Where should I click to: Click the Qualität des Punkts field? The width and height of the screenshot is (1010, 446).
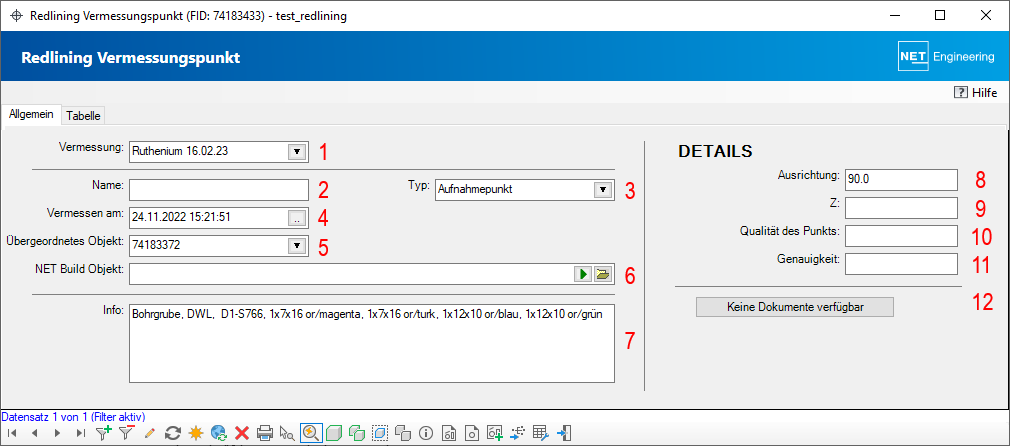point(902,236)
